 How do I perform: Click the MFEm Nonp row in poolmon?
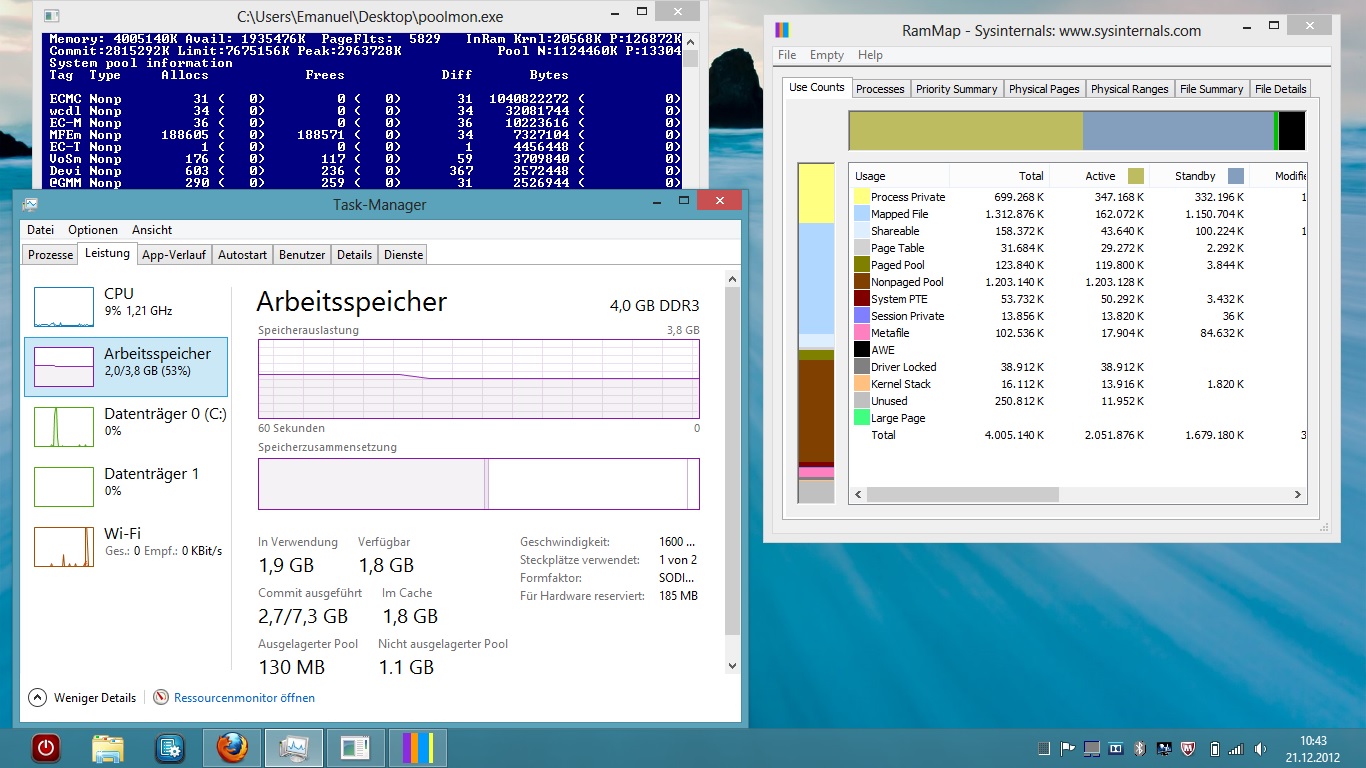pyautogui.click(x=365, y=135)
